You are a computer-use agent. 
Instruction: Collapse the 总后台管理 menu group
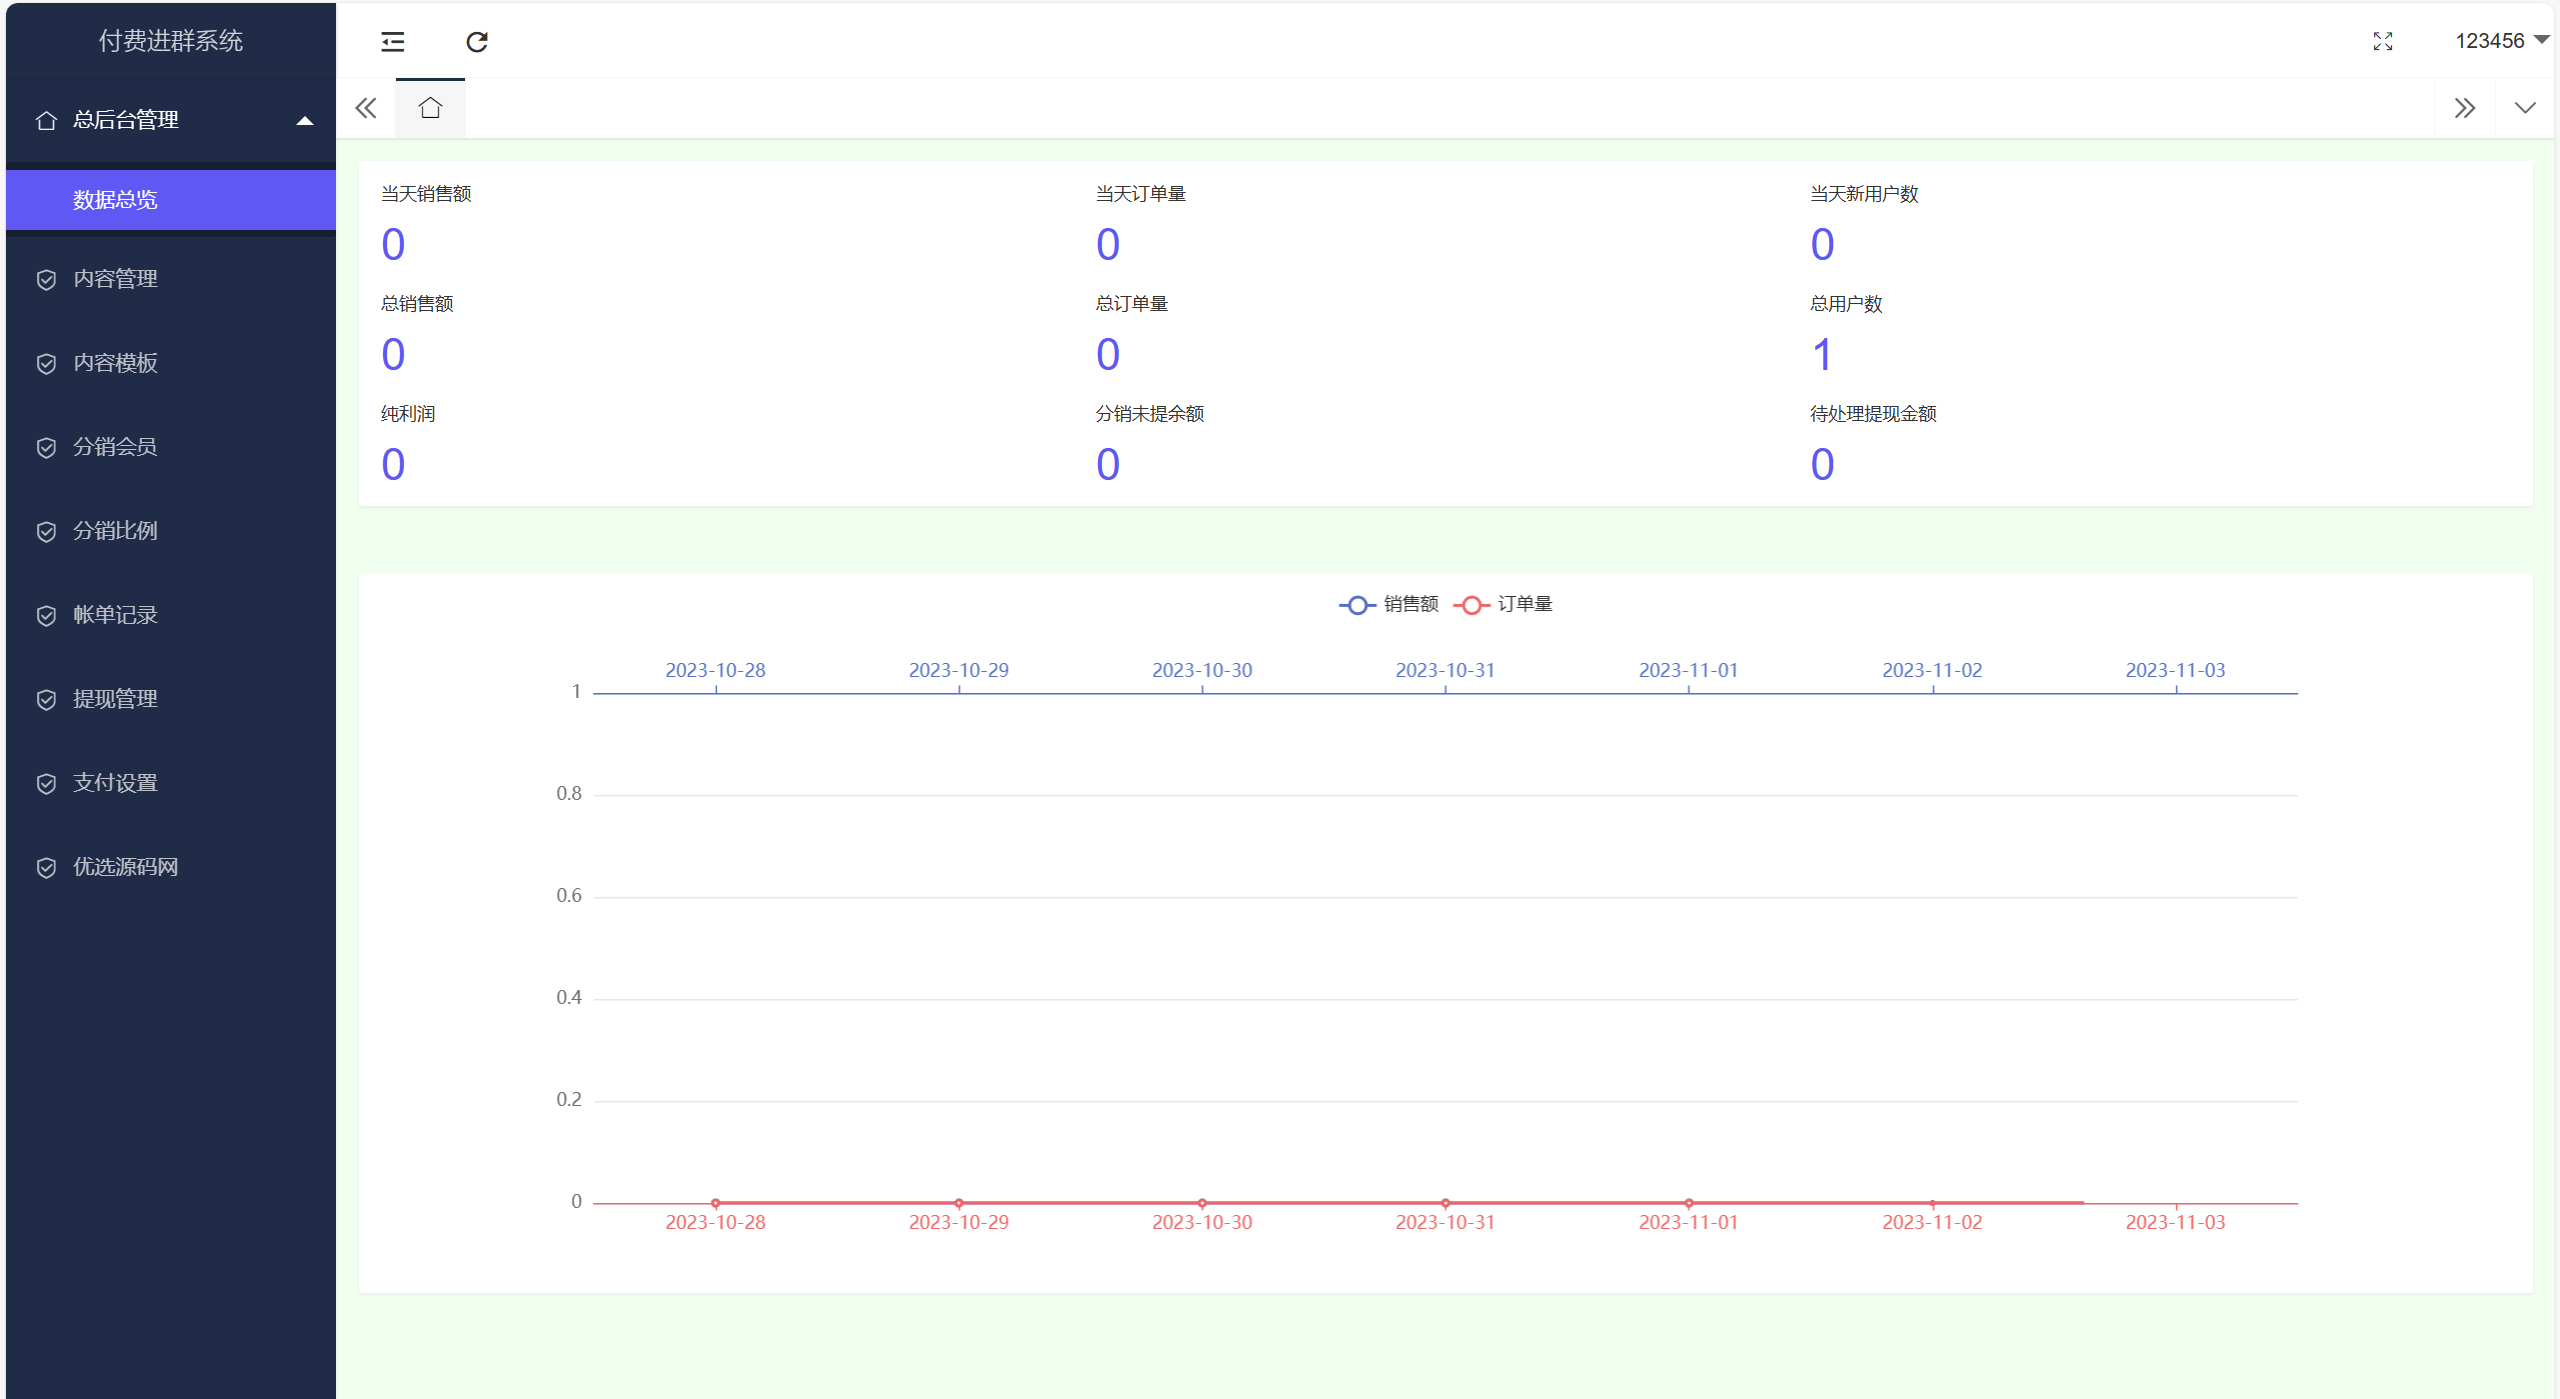point(171,120)
